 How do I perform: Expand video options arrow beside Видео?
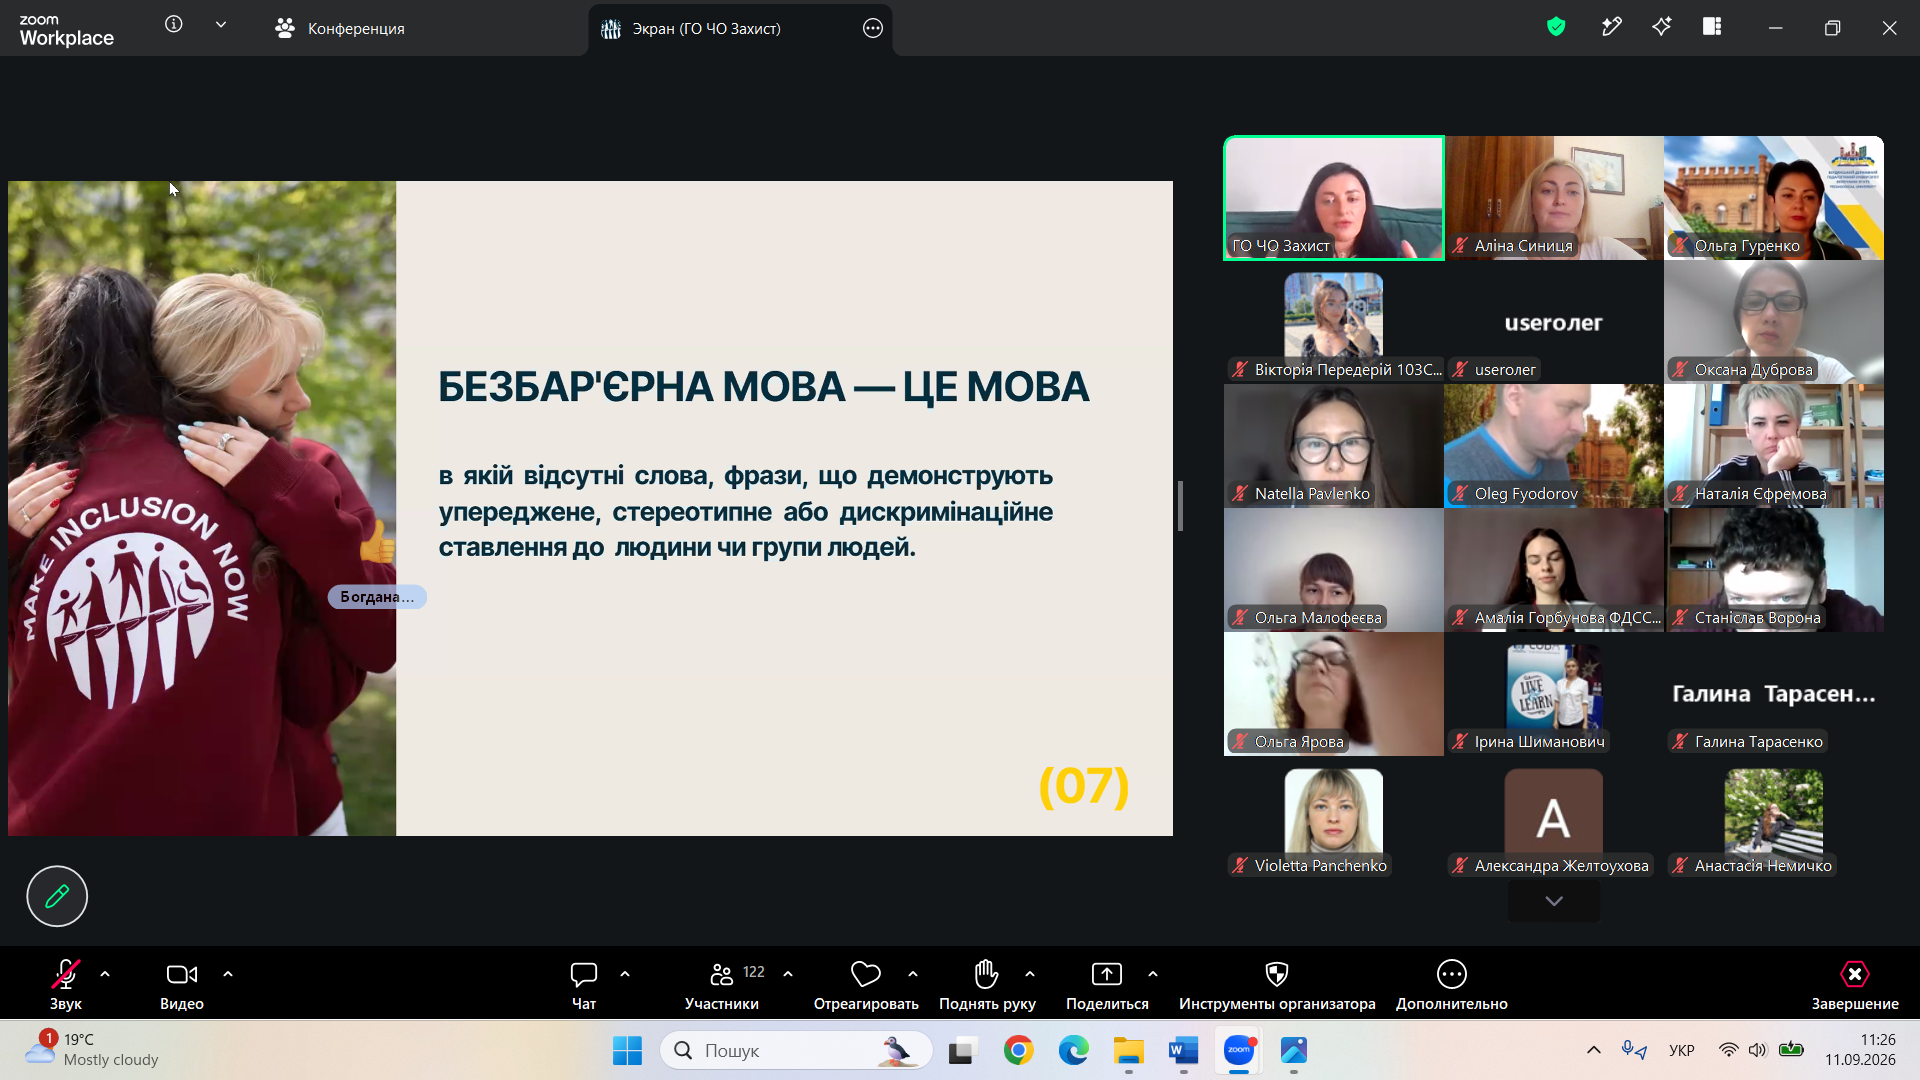(x=228, y=974)
